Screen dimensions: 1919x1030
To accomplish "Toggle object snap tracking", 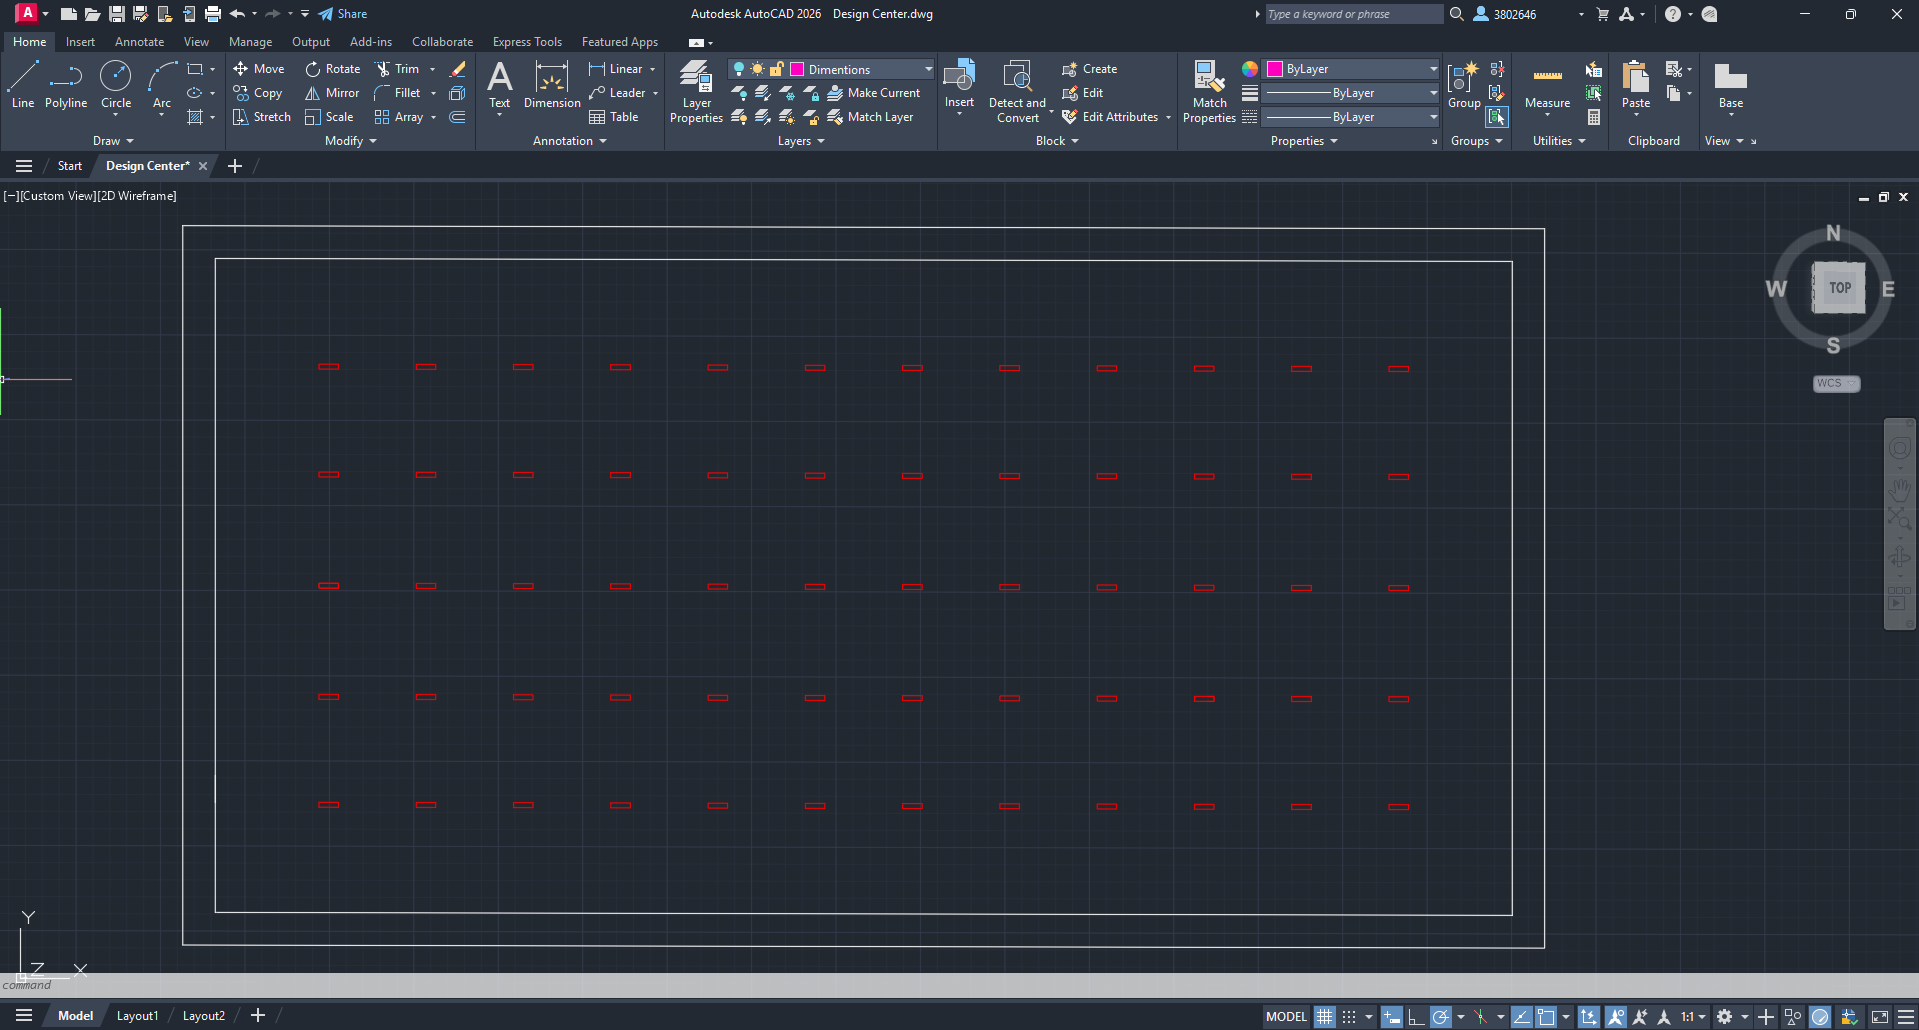I will click(1521, 1017).
